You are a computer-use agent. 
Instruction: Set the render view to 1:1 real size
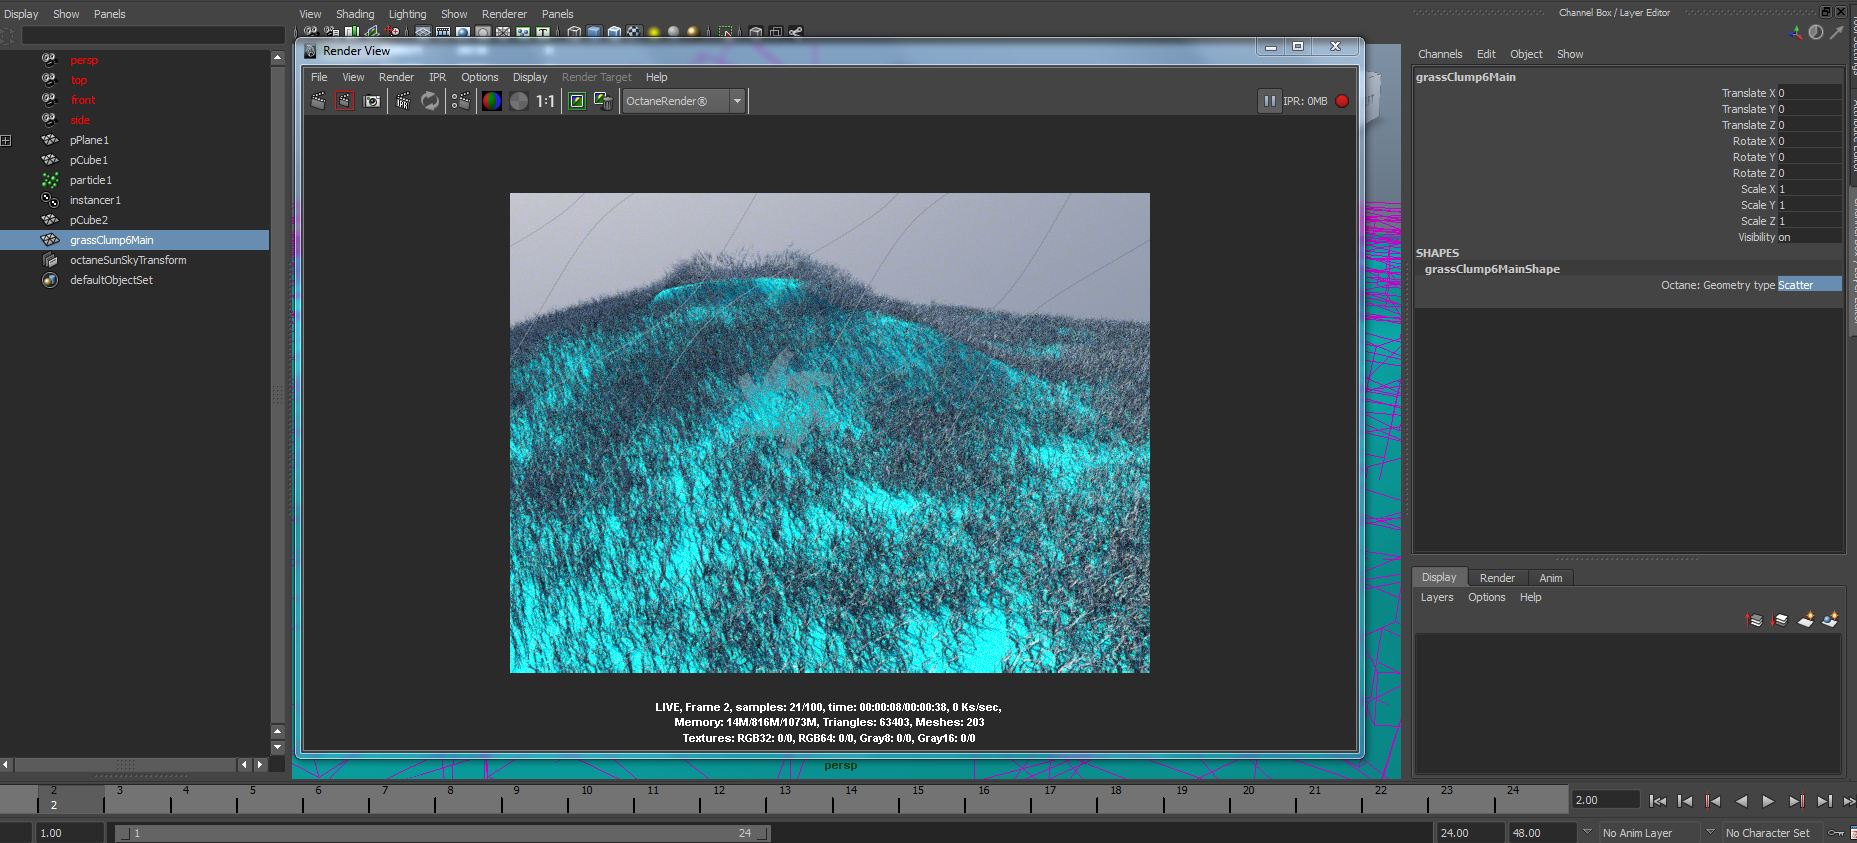click(x=545, y=101)
